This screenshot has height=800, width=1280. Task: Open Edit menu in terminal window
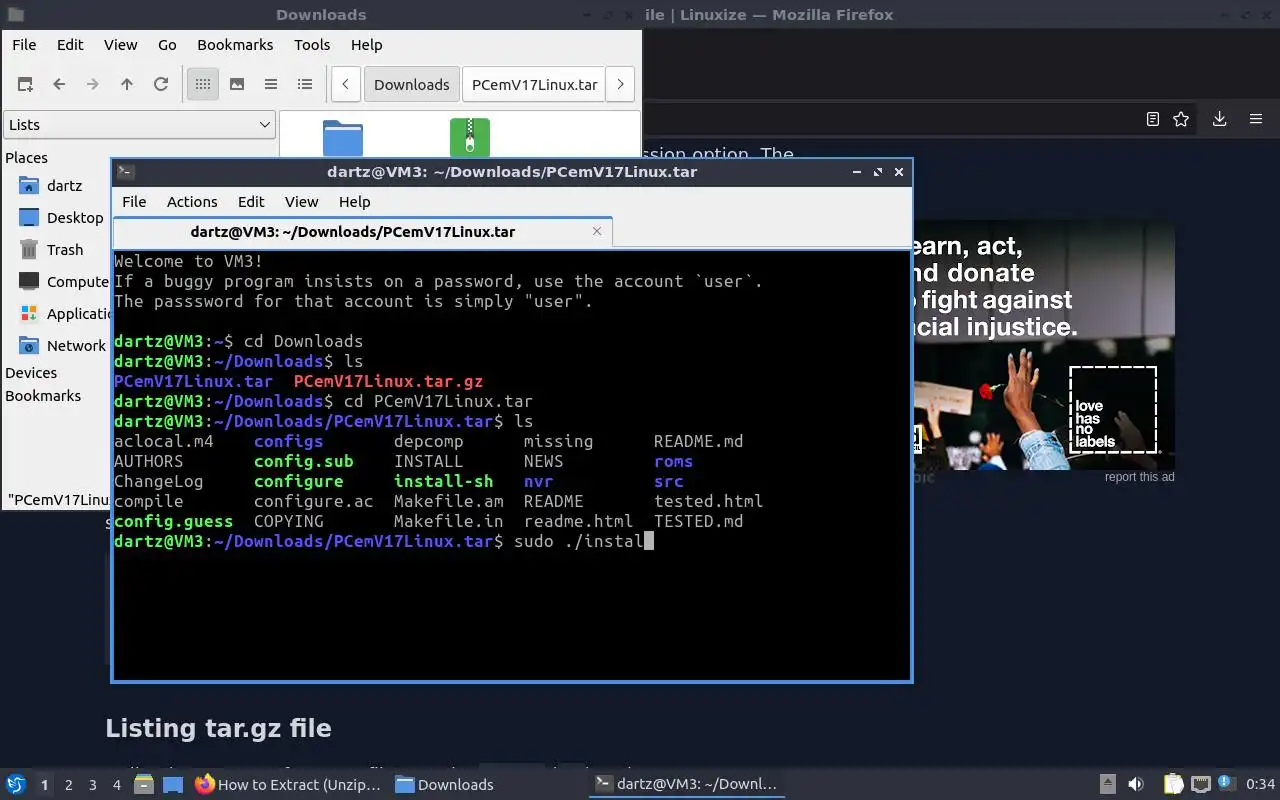point(251,201)
